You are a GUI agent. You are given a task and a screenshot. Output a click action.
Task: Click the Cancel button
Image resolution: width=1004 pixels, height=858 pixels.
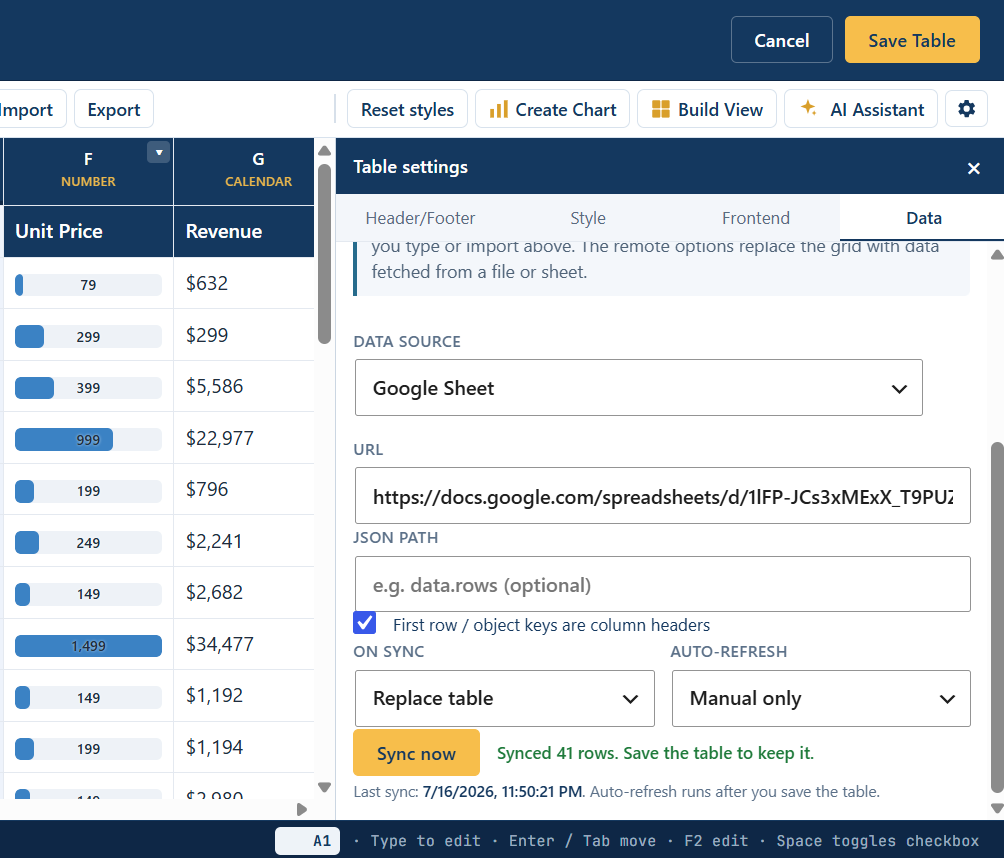(781, 40)
